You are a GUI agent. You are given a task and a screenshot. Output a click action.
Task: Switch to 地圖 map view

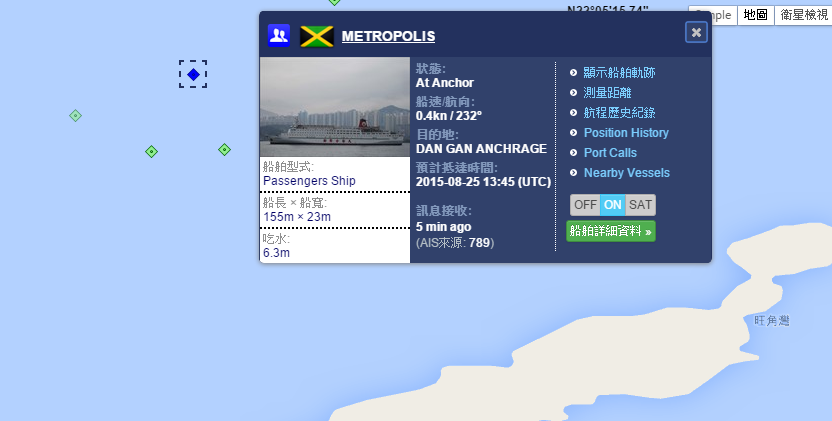[x=756, y=15]
